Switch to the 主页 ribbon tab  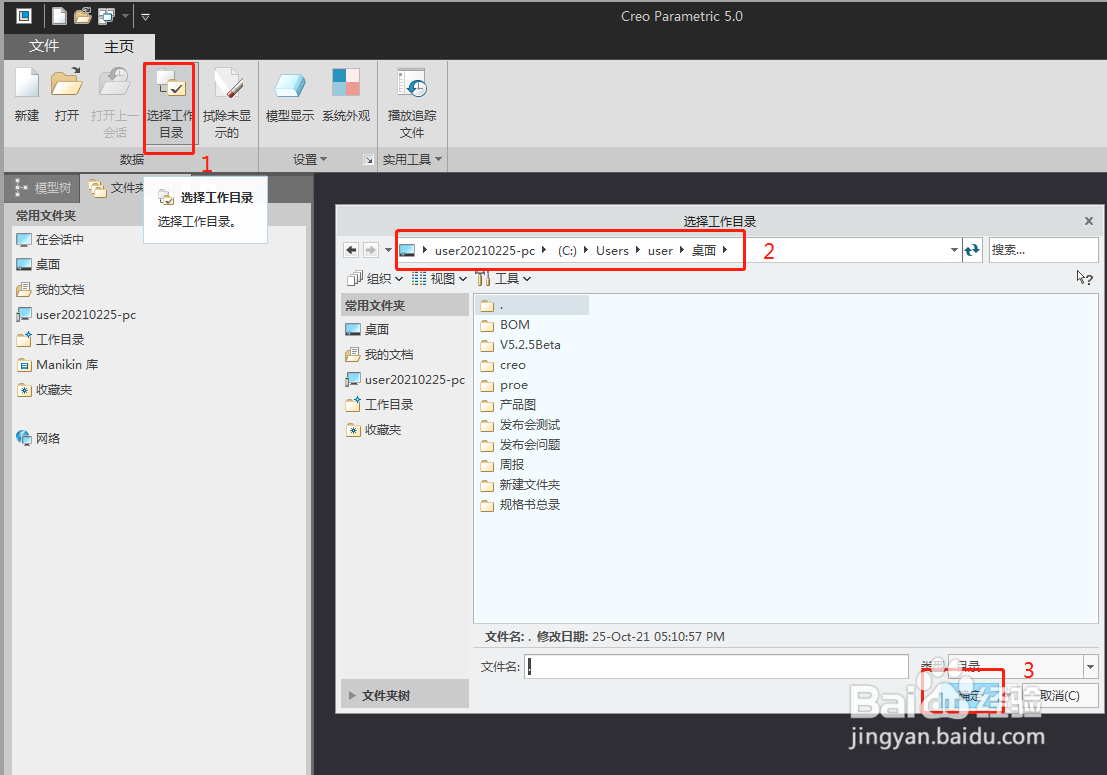coord(119,47)
